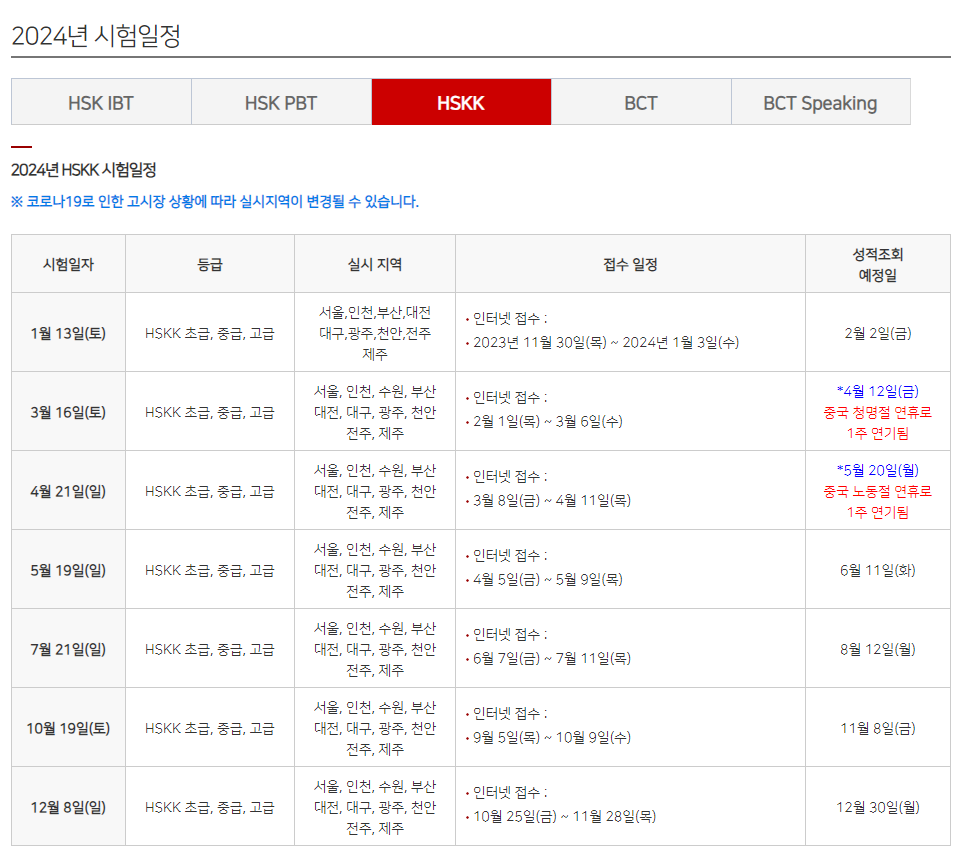Click 인터넷 접수 label in the 7월 21일 row
Viewport: 964px width, 861px height.
pos(510,635)
